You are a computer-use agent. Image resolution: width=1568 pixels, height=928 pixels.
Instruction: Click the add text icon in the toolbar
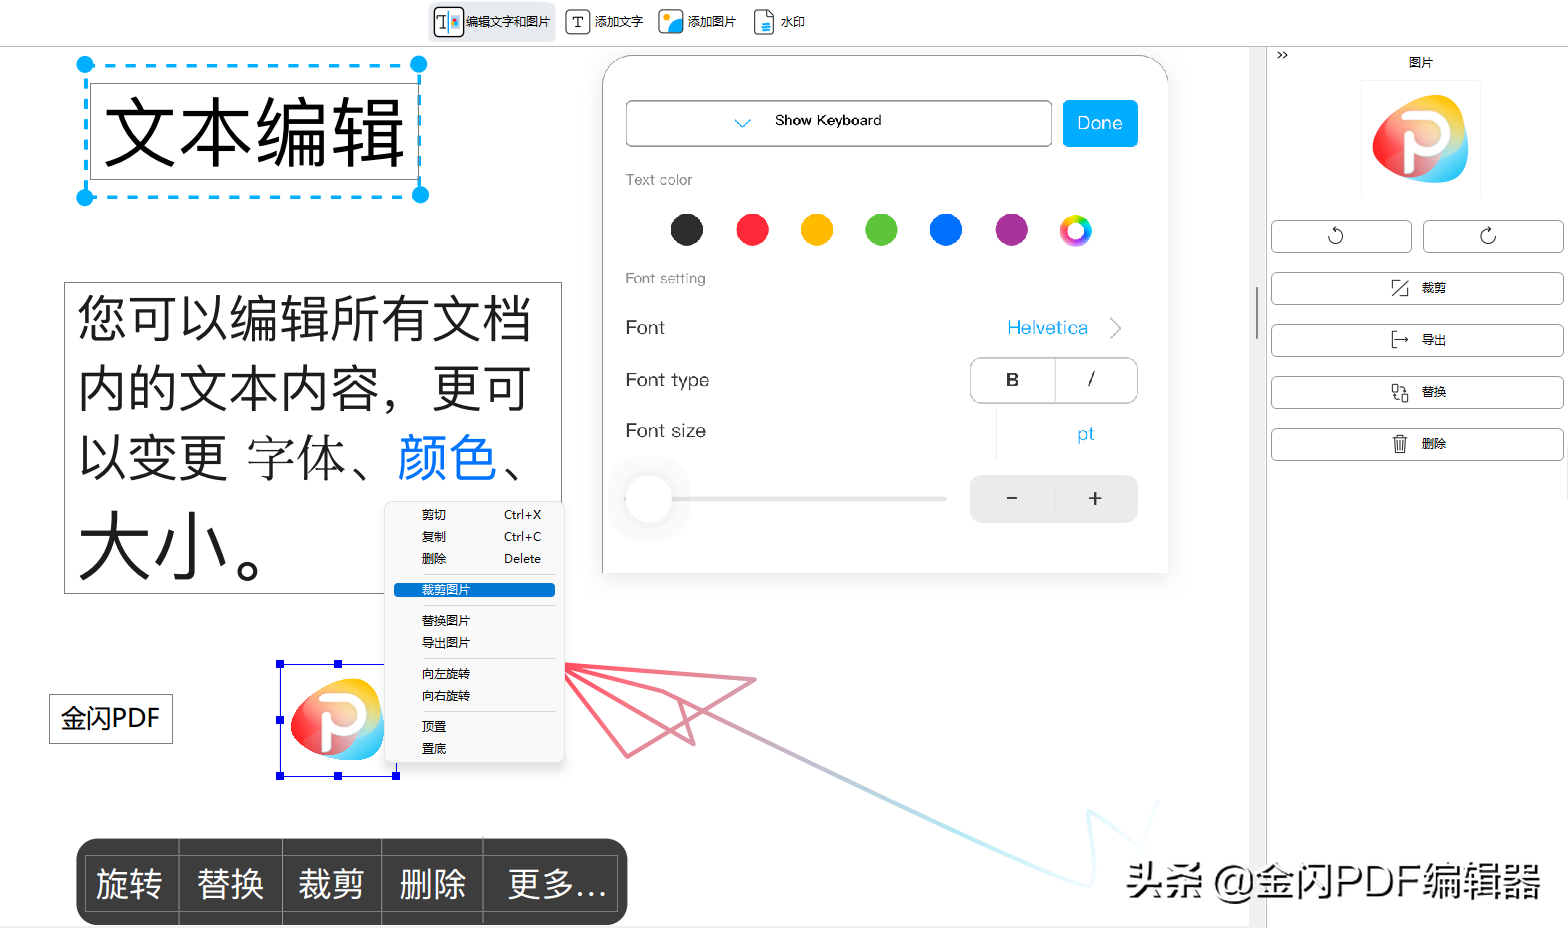577,22
